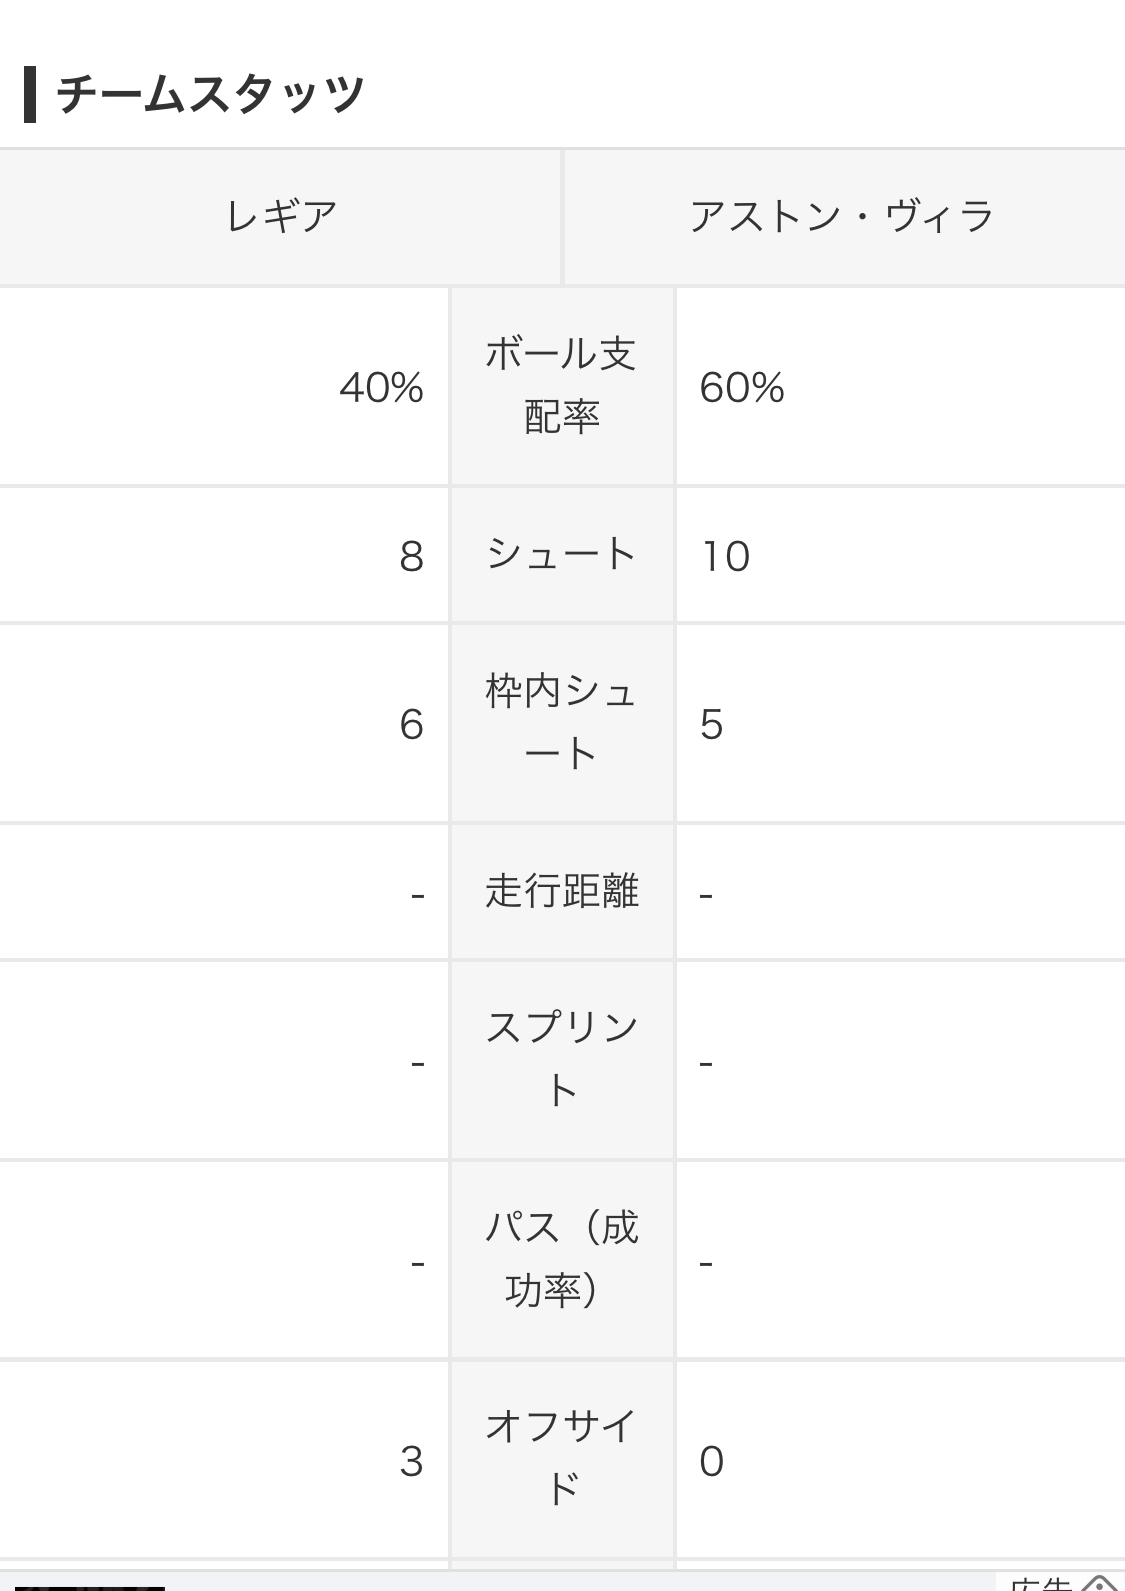Tap the dark ad thumbnail at the bottom left
Viewport: 1125px width, 1591px height.
[90, 1588]
